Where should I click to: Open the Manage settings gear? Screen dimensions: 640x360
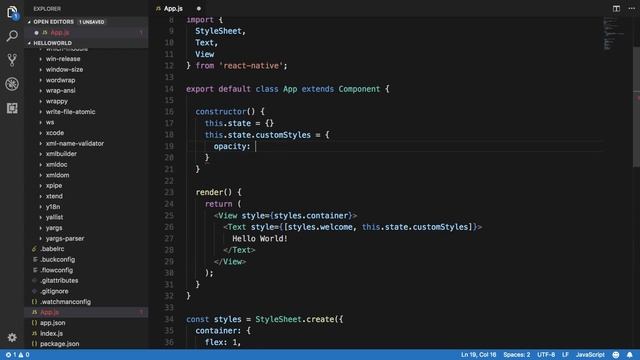[12, 338]
